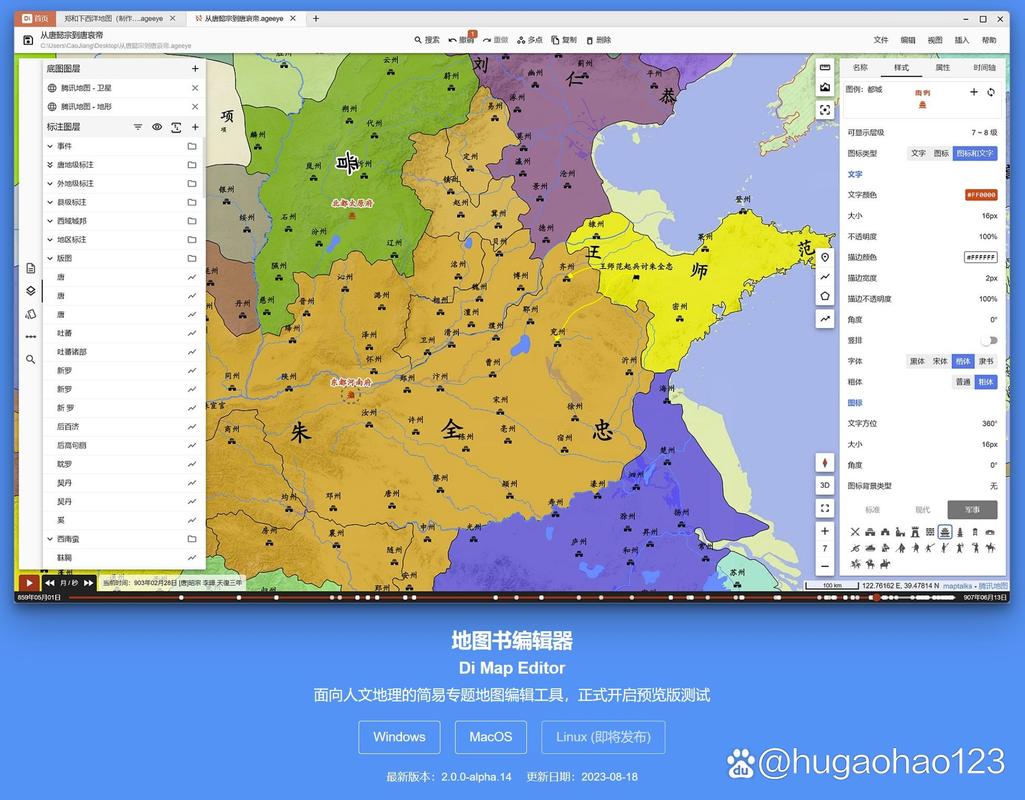Set icon type to 图标 only
The width and height of the screenshot is (1025, 800).
click(941, 154)
